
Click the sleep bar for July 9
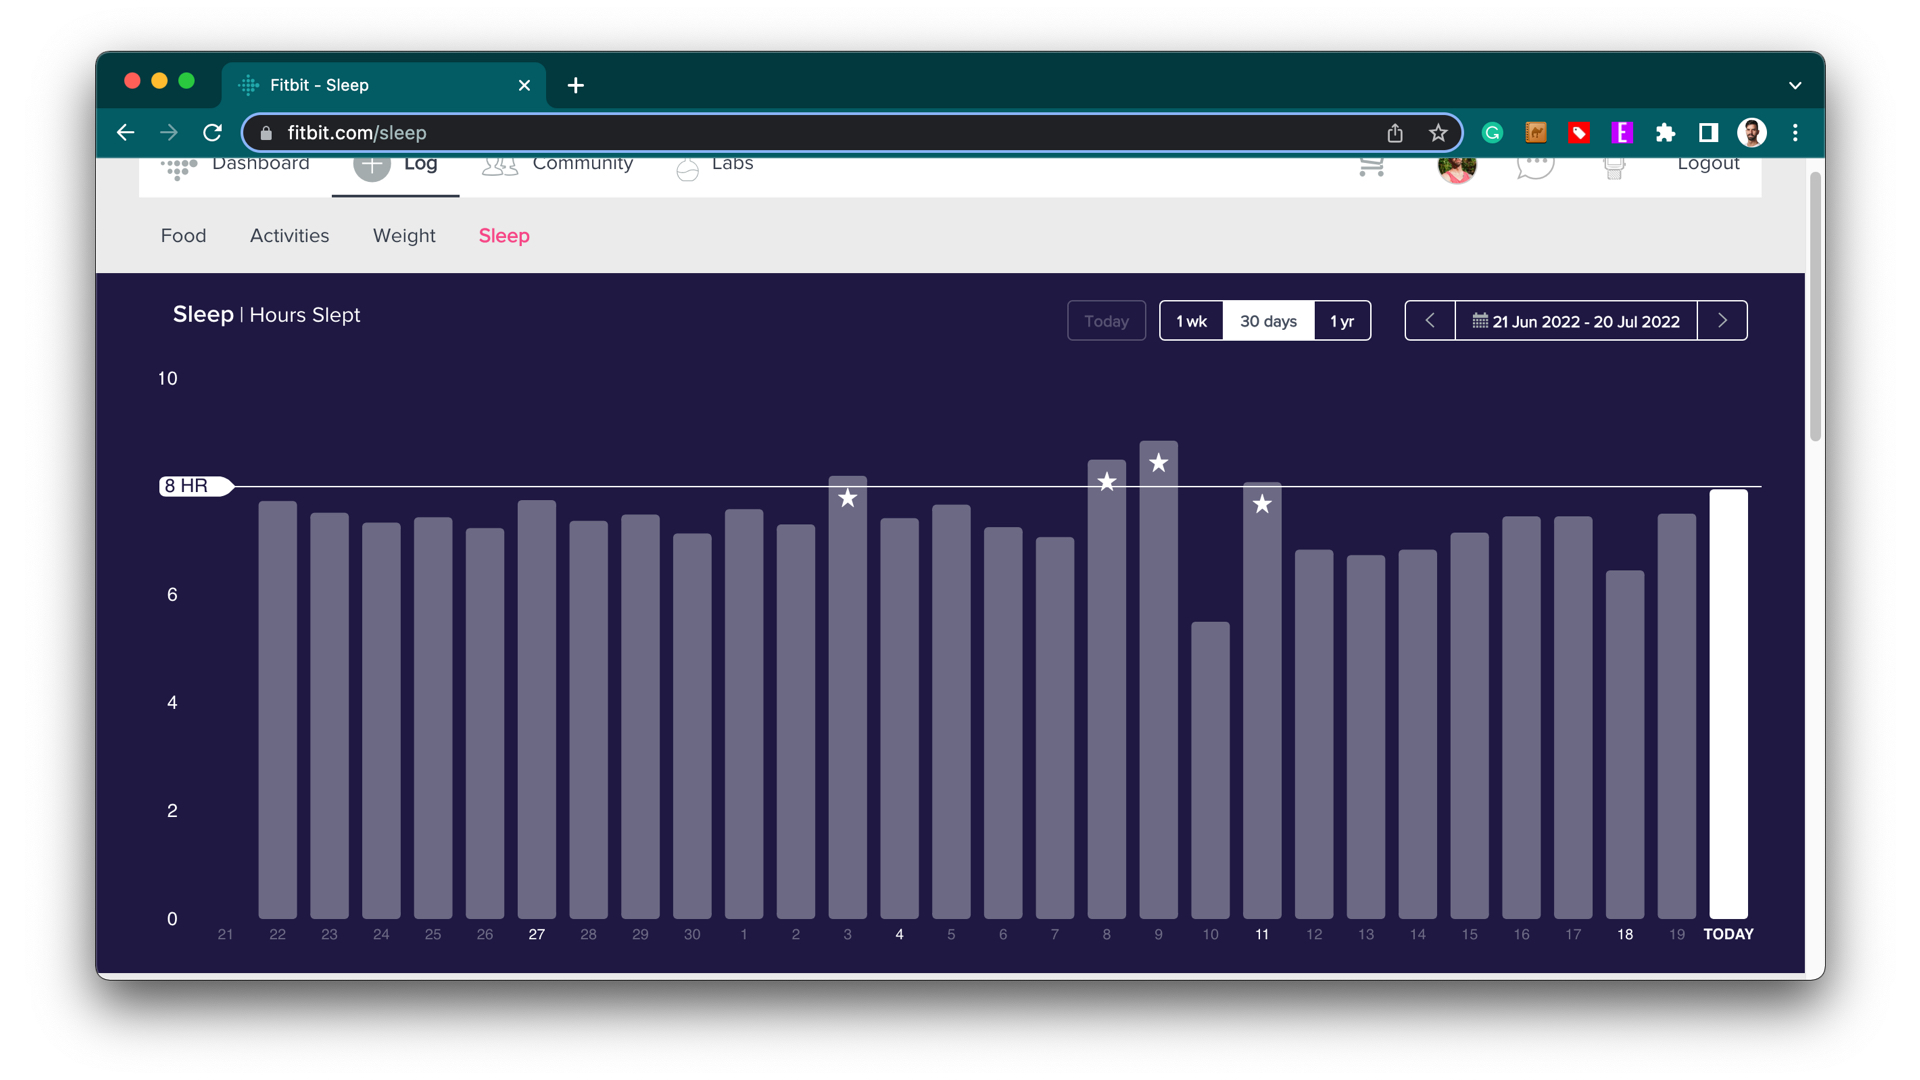pyautogui.click(x=1158, y=680)
